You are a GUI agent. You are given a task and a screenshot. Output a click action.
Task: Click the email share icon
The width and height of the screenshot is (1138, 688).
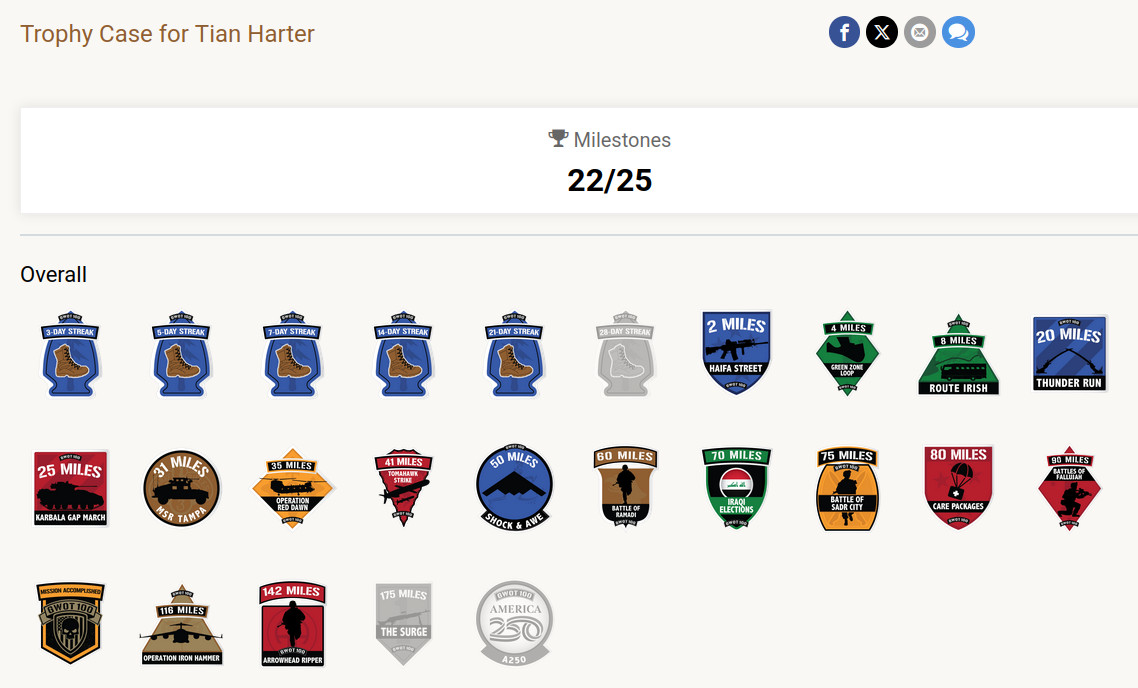point(920,33)
